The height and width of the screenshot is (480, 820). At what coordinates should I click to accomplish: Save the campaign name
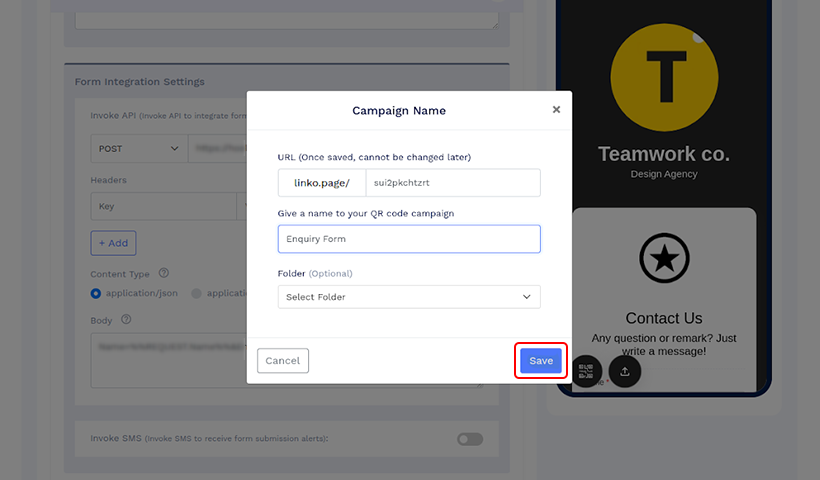tap(541, 361)
